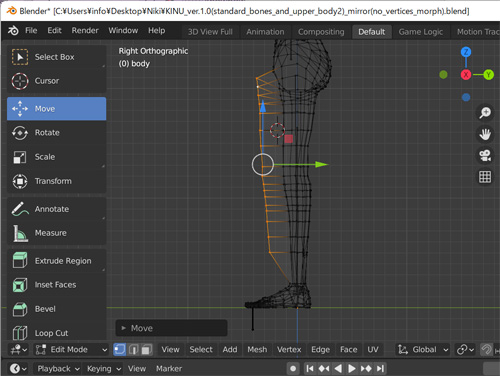The height and width of the screenshot is (376, 500).
Task: Pick the Loop Cut tool
Action: point(56,333)
